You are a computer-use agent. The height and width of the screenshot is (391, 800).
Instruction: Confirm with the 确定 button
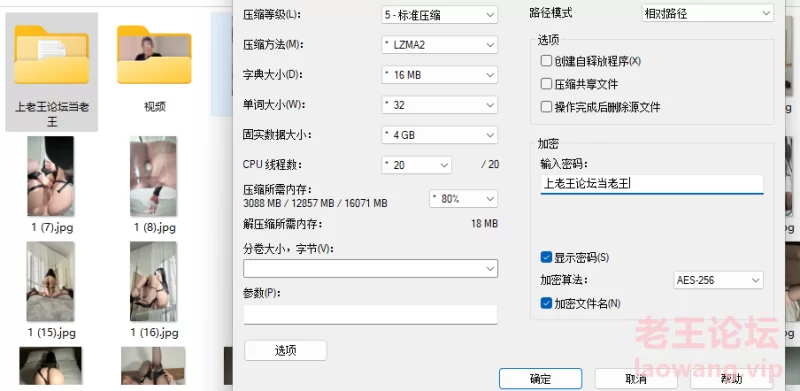tap(540, 379)
